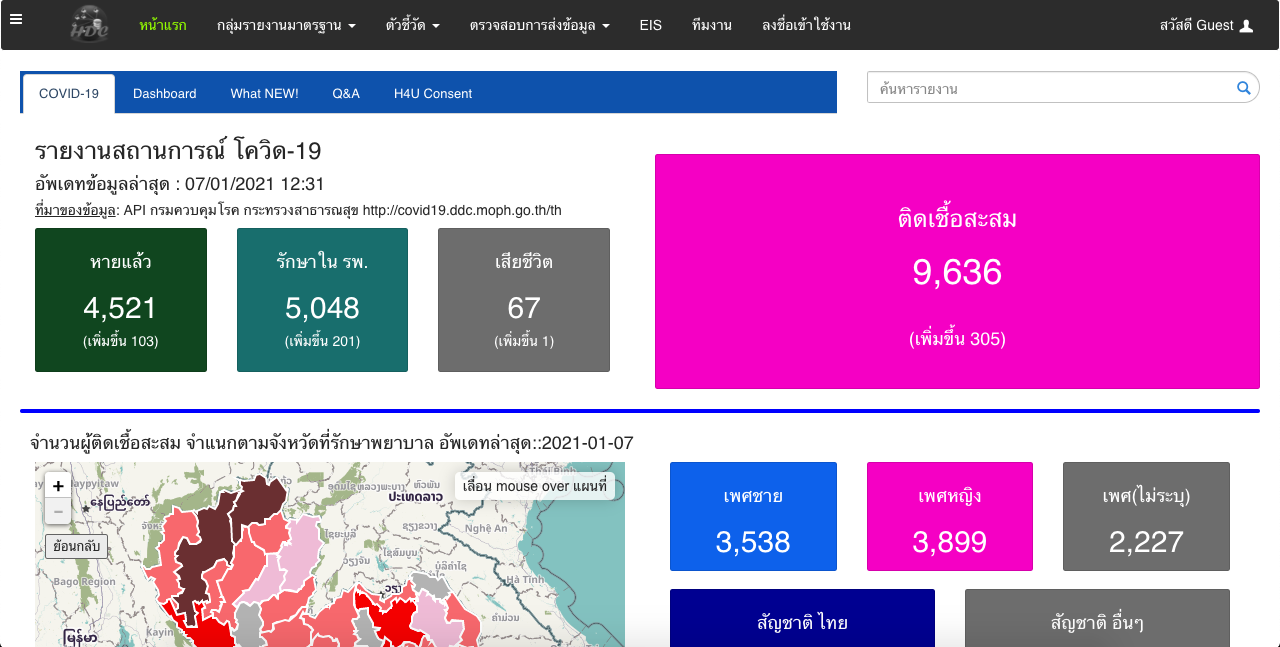Open the hamburger menu icon
This screenshot has height=647, width=1280.
click(16, 19)
